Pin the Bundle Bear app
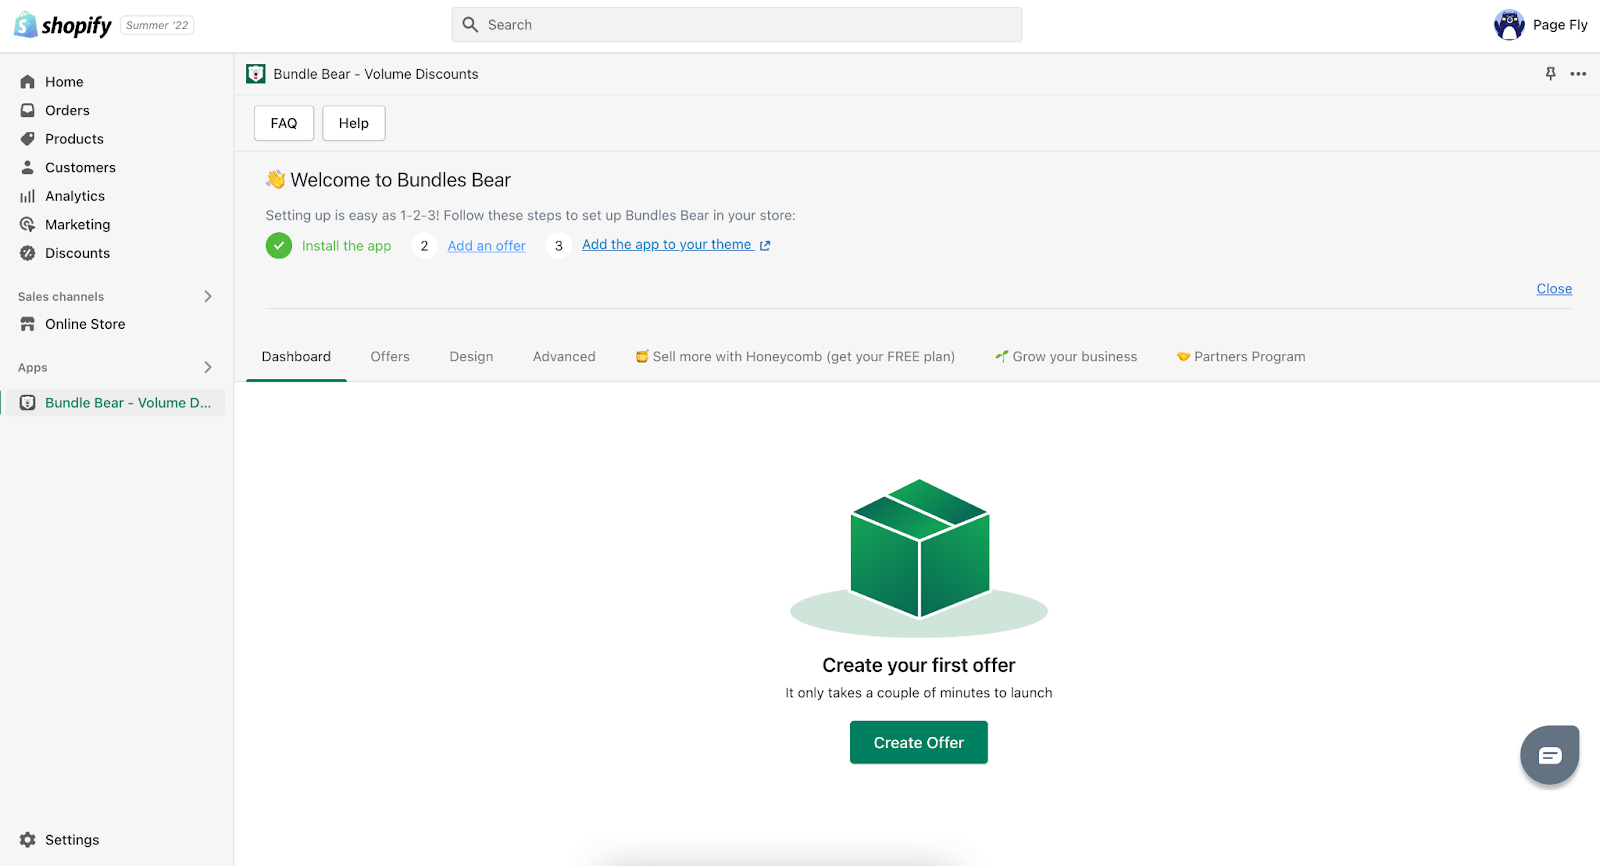This screenshot has width=1600, height=866. 1551,74
